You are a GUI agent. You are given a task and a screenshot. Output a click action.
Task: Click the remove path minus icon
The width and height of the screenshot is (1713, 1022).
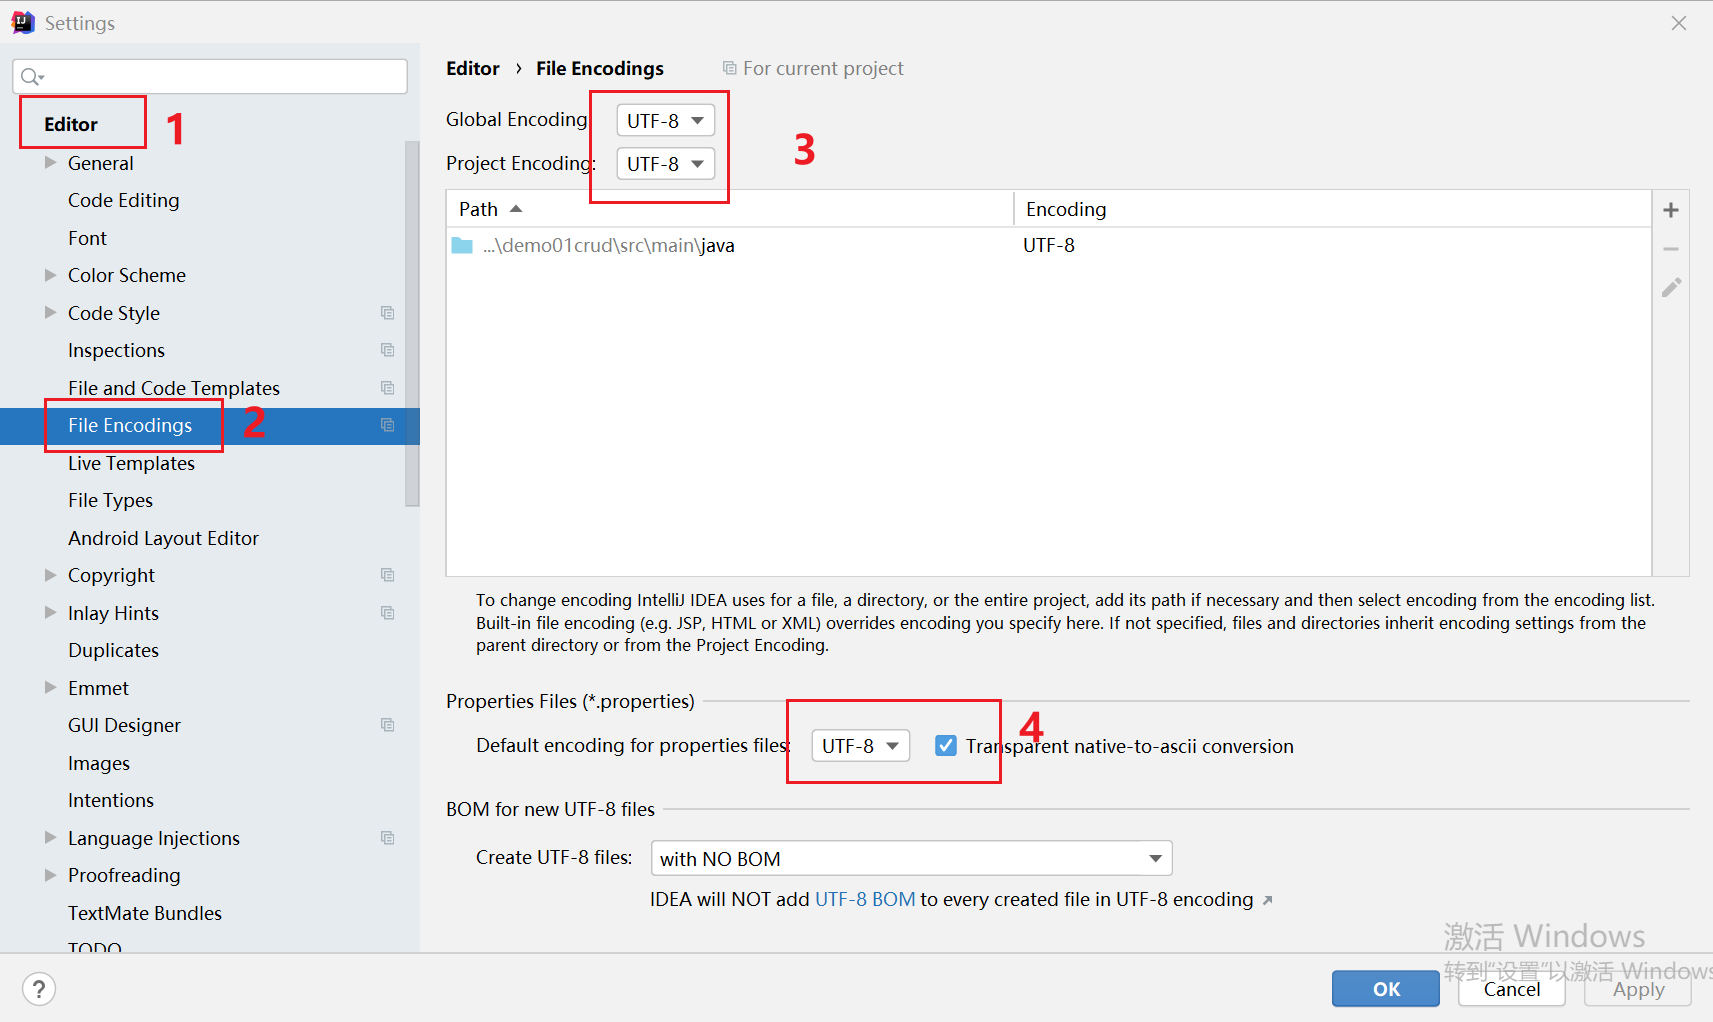pyautogui.click(x=1670, y=249)
